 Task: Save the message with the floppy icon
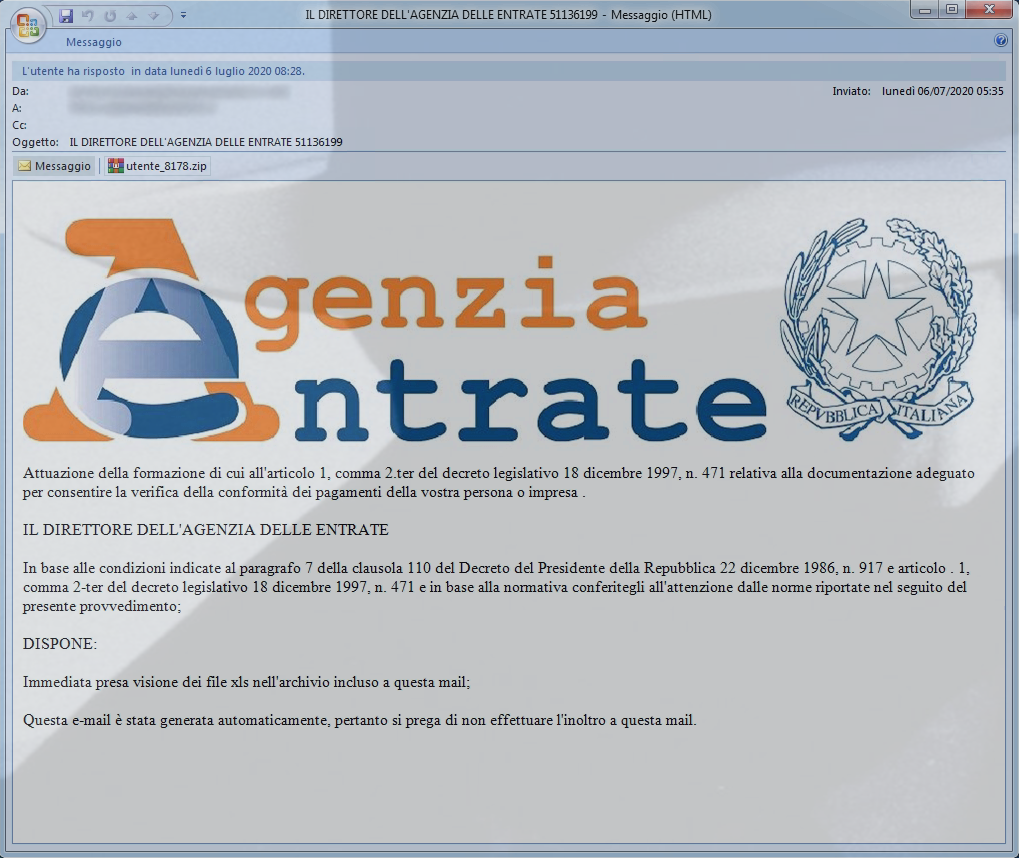click(x=66, y=15)
